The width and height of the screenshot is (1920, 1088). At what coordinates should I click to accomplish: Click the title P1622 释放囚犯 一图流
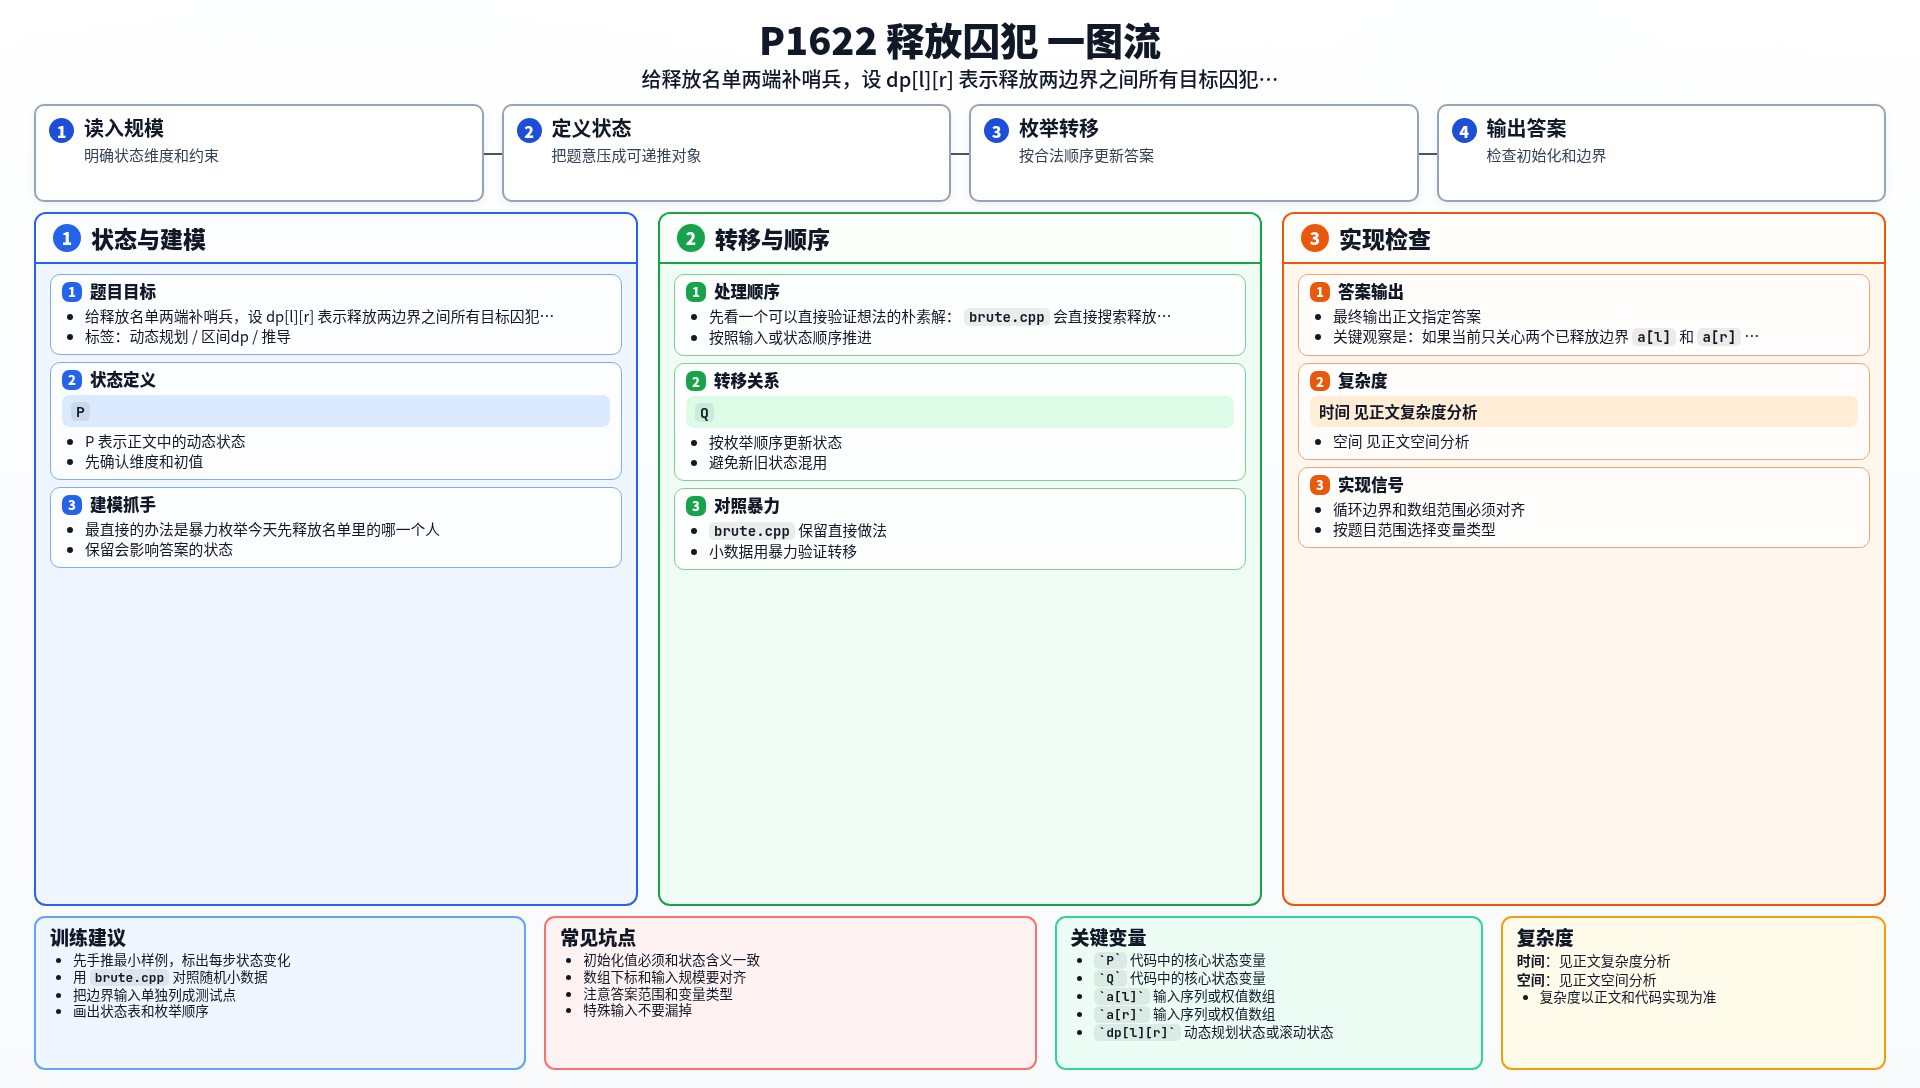(960, 42)
